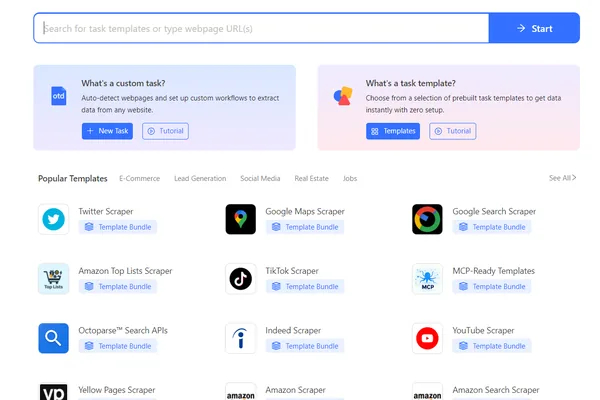The width and height of the screenshot is (600, 400).
Task: Open the Octoparse Search APIs magnifier icon
Action: [54, 338]
